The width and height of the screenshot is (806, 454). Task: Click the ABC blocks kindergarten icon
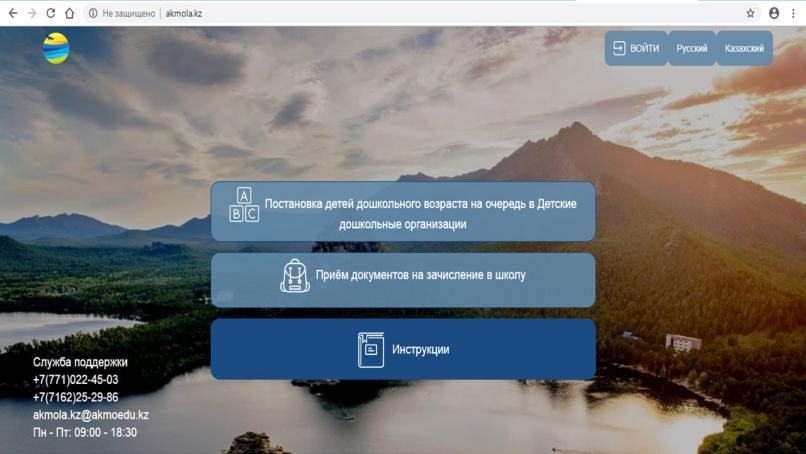point(244,205)
